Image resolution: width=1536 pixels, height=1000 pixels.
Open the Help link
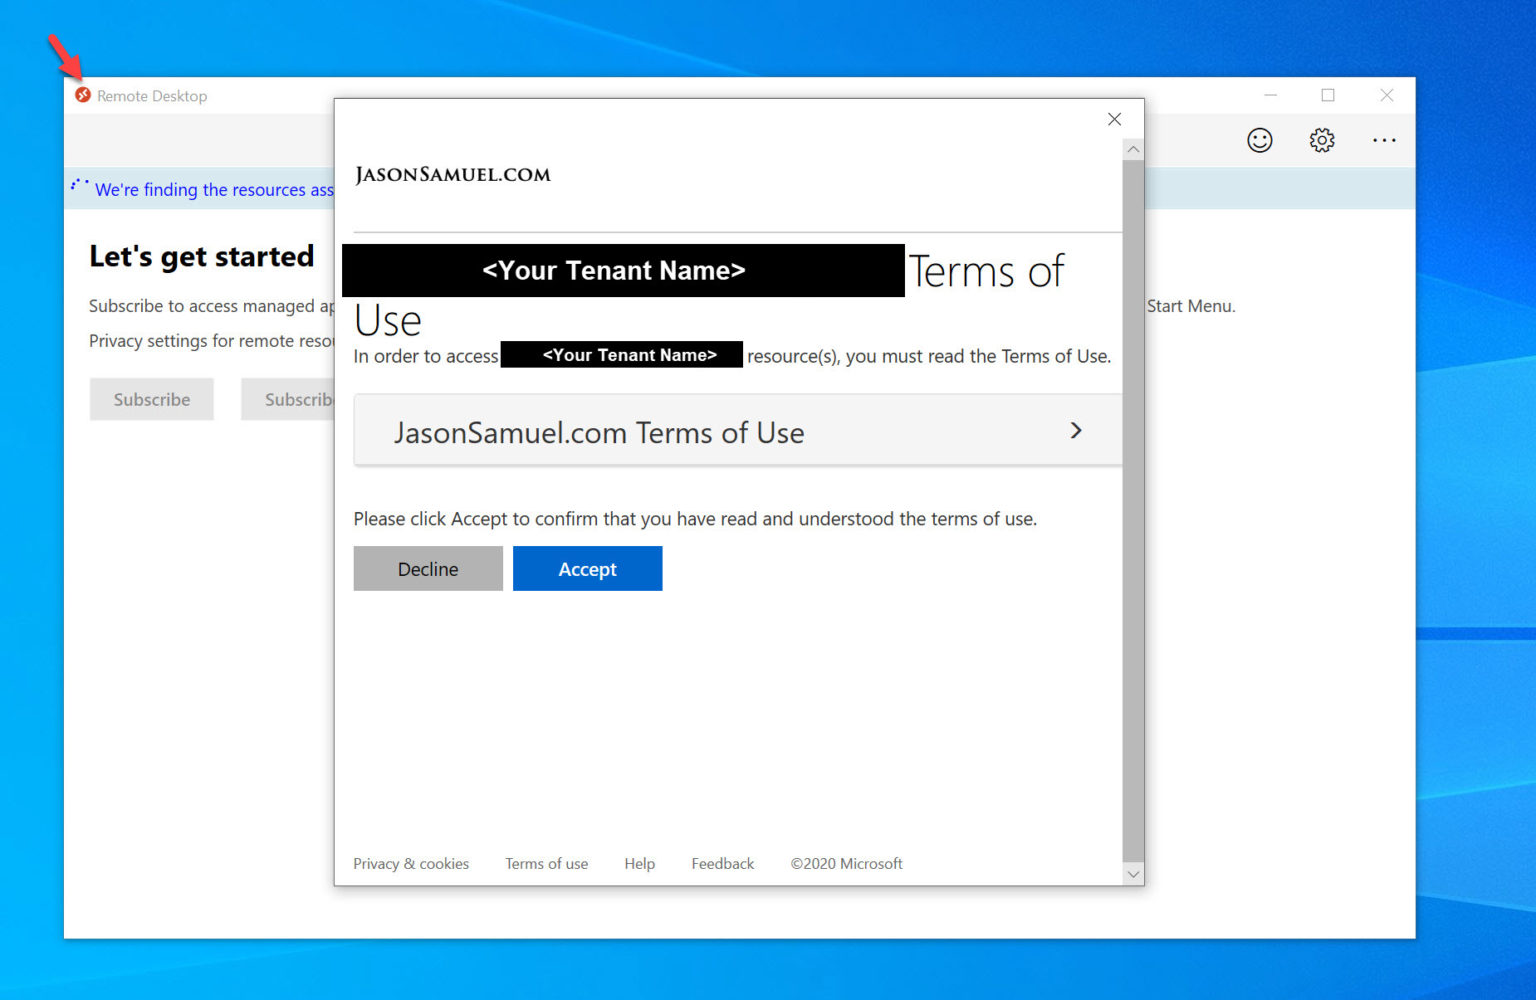point(639,863)
